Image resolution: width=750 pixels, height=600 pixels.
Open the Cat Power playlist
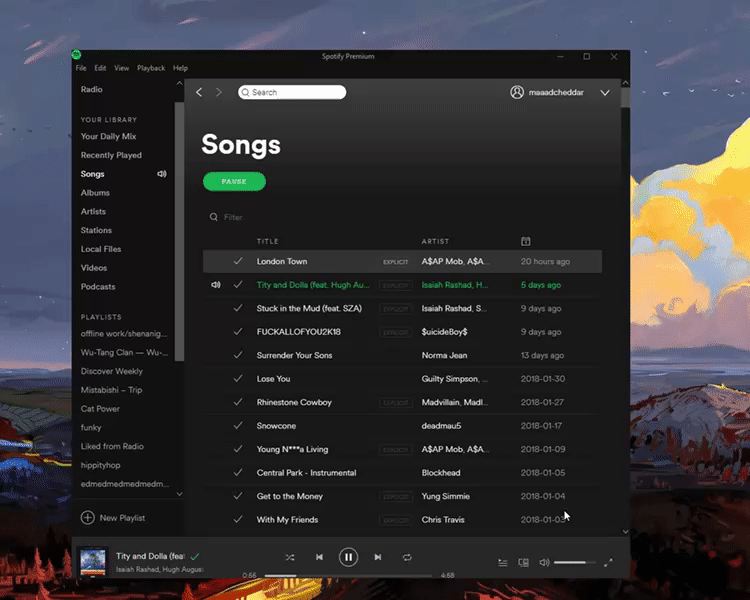100,409
